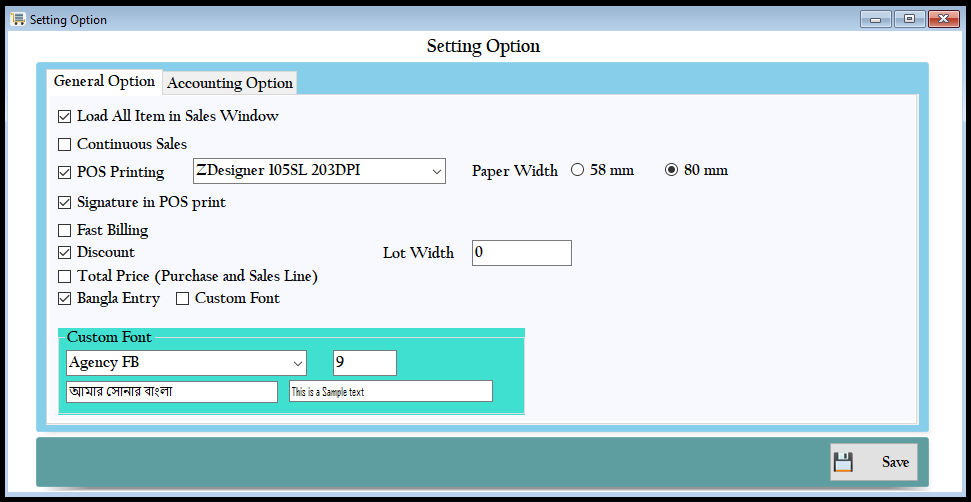Toggle Load All Item in Sales Window checkbox
The image size is (971, 502).
[x=65, y=117]
